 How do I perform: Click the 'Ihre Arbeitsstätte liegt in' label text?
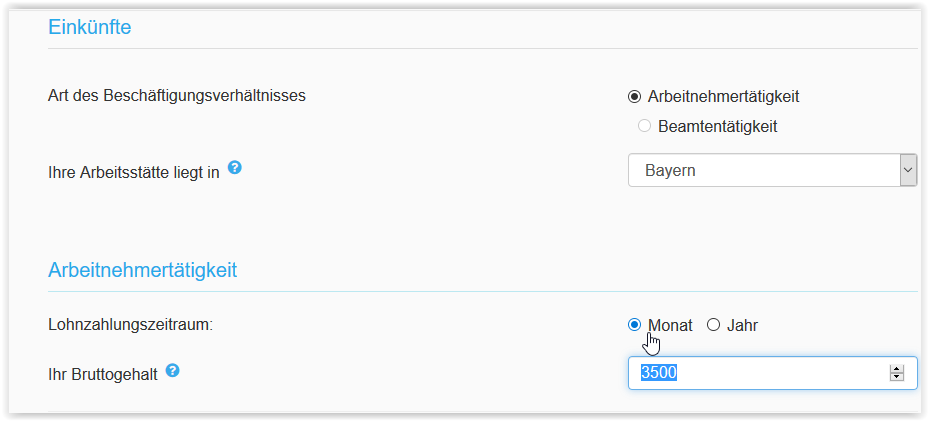(133, 172)
